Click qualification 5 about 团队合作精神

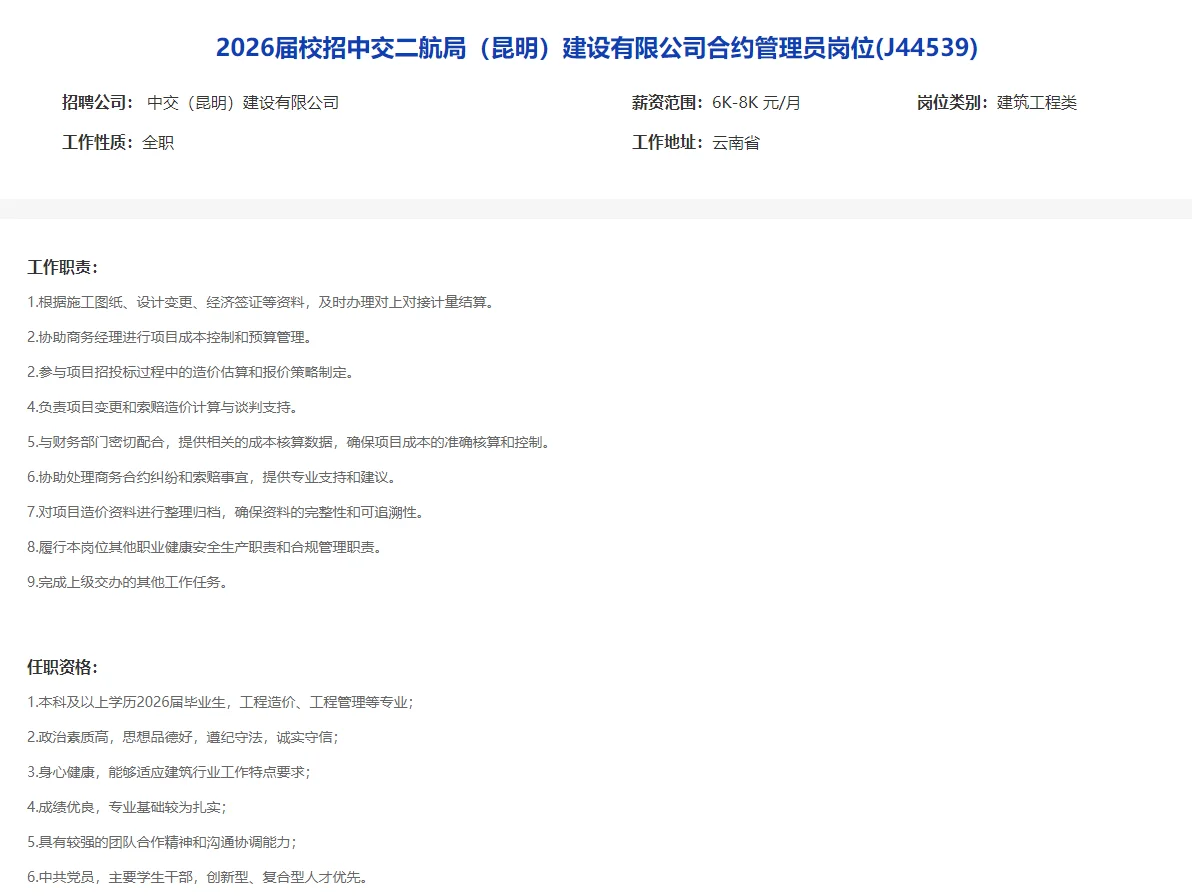163,842
